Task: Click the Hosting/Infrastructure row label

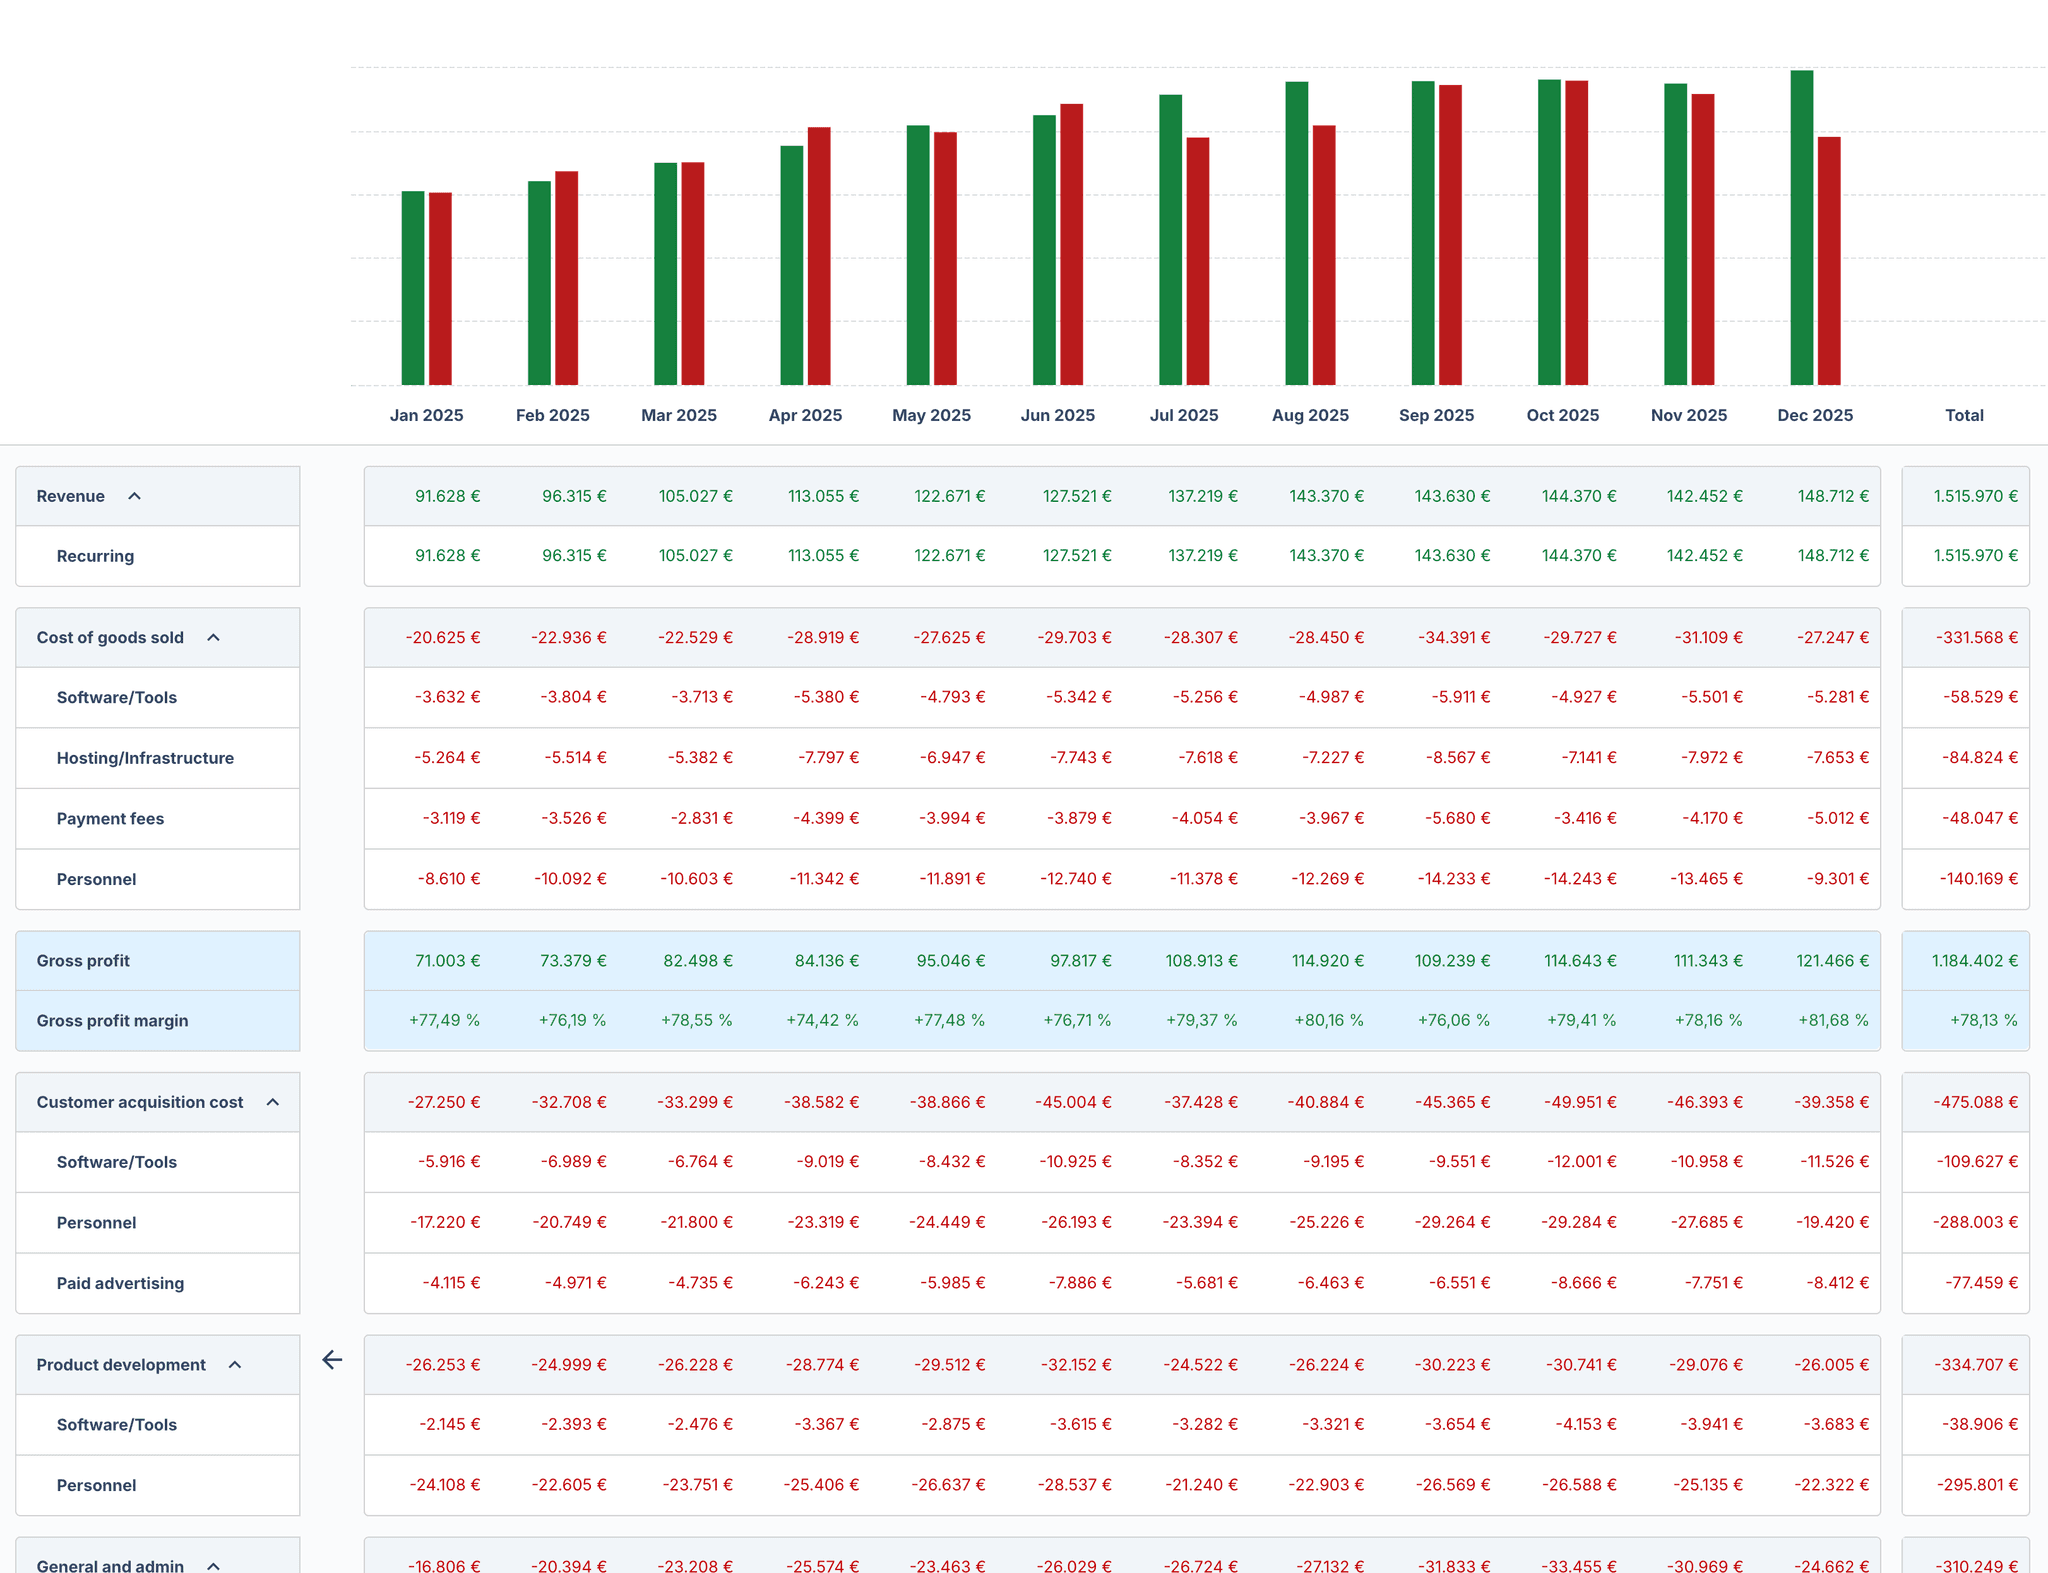Action: point(145,758)
